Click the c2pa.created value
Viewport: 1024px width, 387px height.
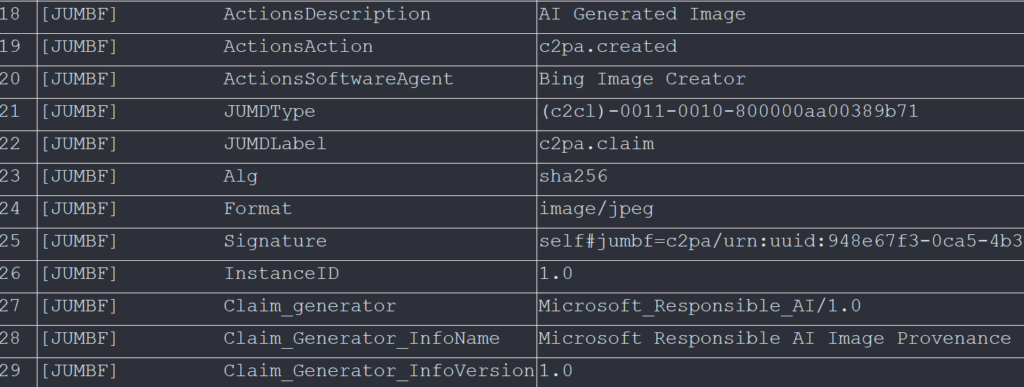608,47
